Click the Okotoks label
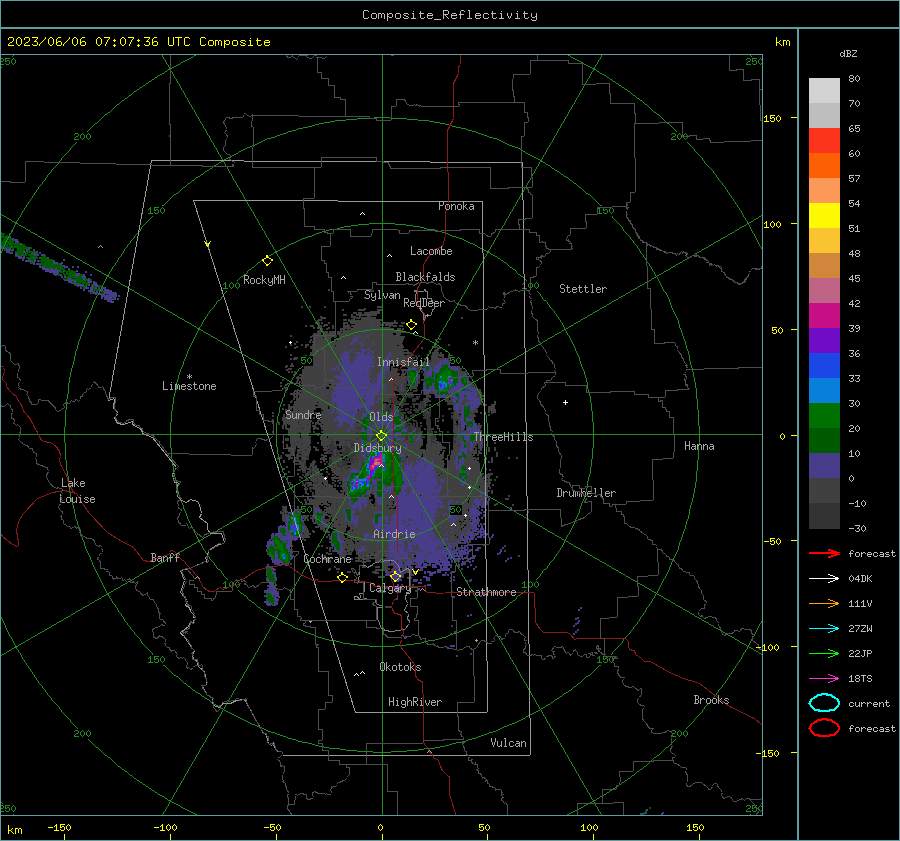 coord(400,667)
